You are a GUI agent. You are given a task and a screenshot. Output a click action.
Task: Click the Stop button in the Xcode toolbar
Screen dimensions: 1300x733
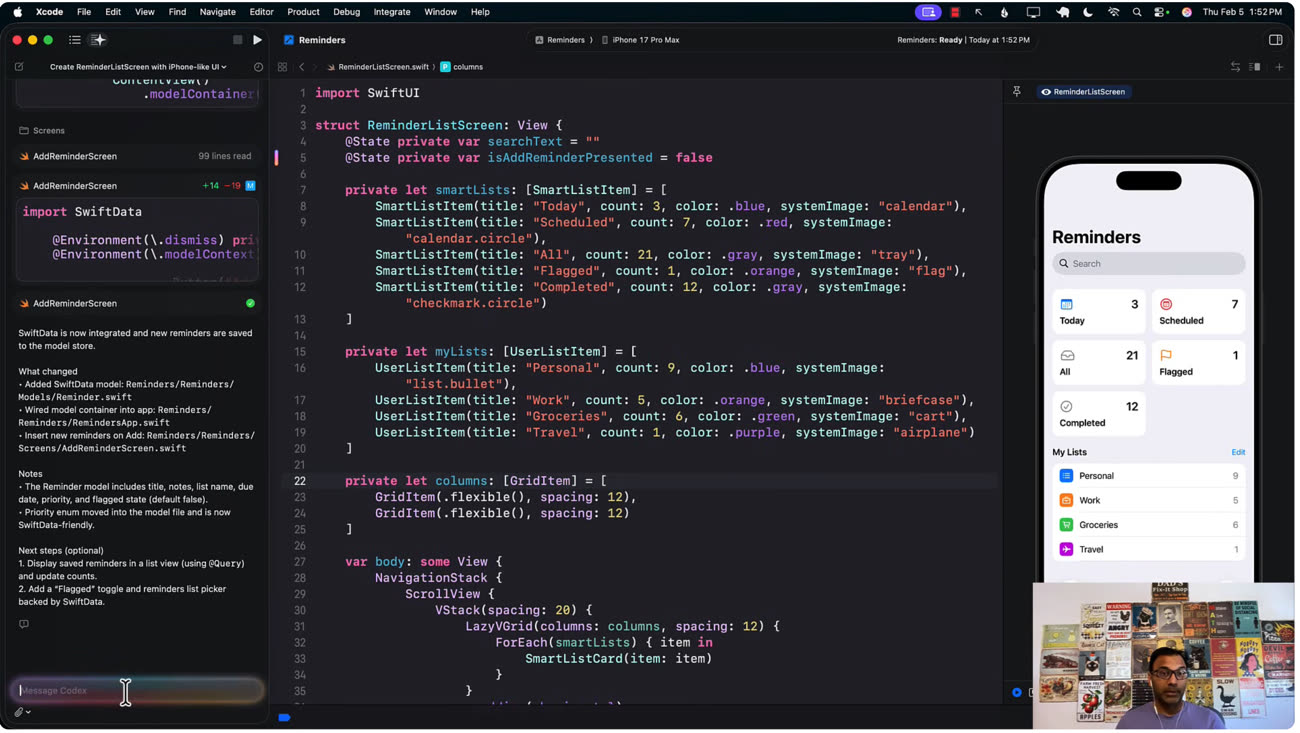point(237,40)
